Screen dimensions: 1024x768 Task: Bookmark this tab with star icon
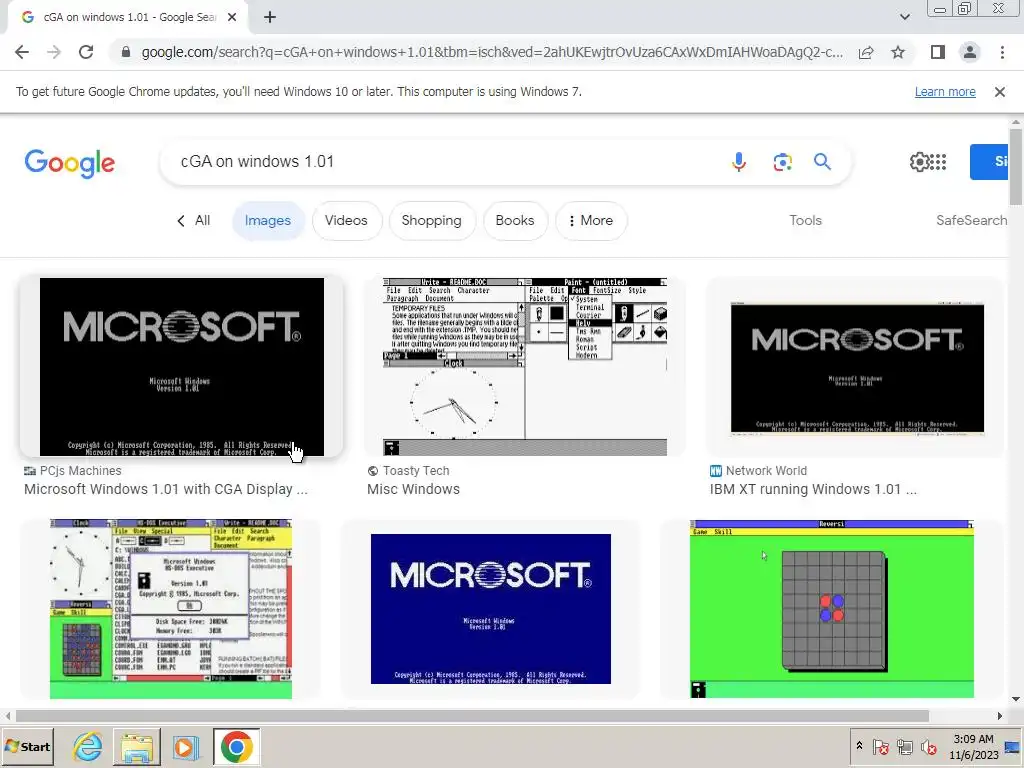point(898,52)
